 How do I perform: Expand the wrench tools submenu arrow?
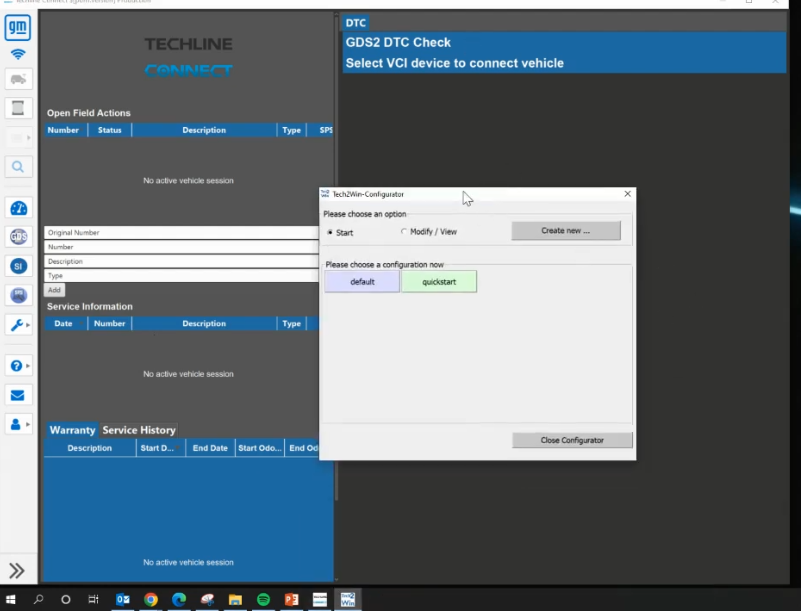pos(28,325)
